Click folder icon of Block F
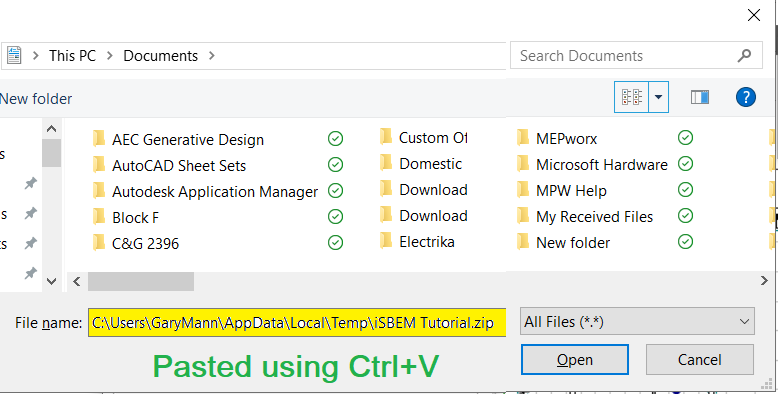778x394 pixels. pos(99,216)
